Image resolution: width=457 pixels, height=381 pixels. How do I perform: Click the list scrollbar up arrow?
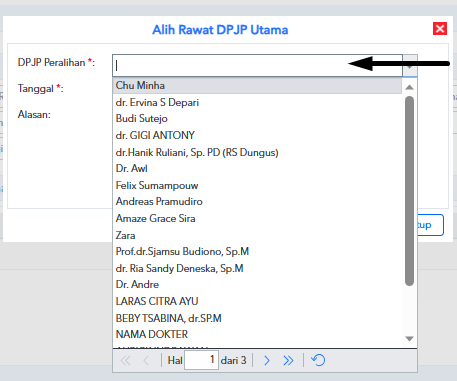pos(409,87)
